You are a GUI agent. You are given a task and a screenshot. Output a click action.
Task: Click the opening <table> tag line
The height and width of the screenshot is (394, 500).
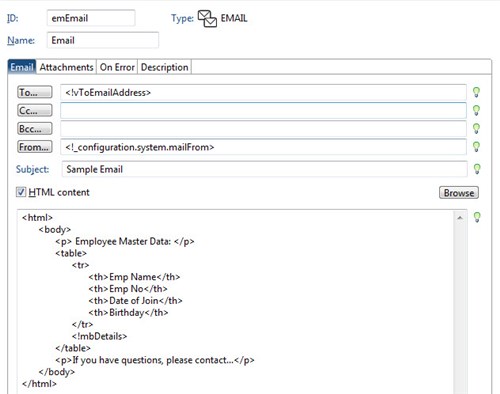tap(71, 253)
